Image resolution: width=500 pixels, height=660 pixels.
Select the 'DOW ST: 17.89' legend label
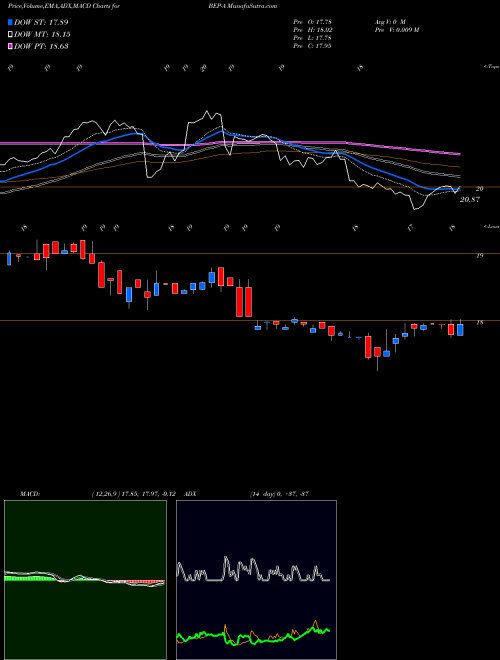41,23
